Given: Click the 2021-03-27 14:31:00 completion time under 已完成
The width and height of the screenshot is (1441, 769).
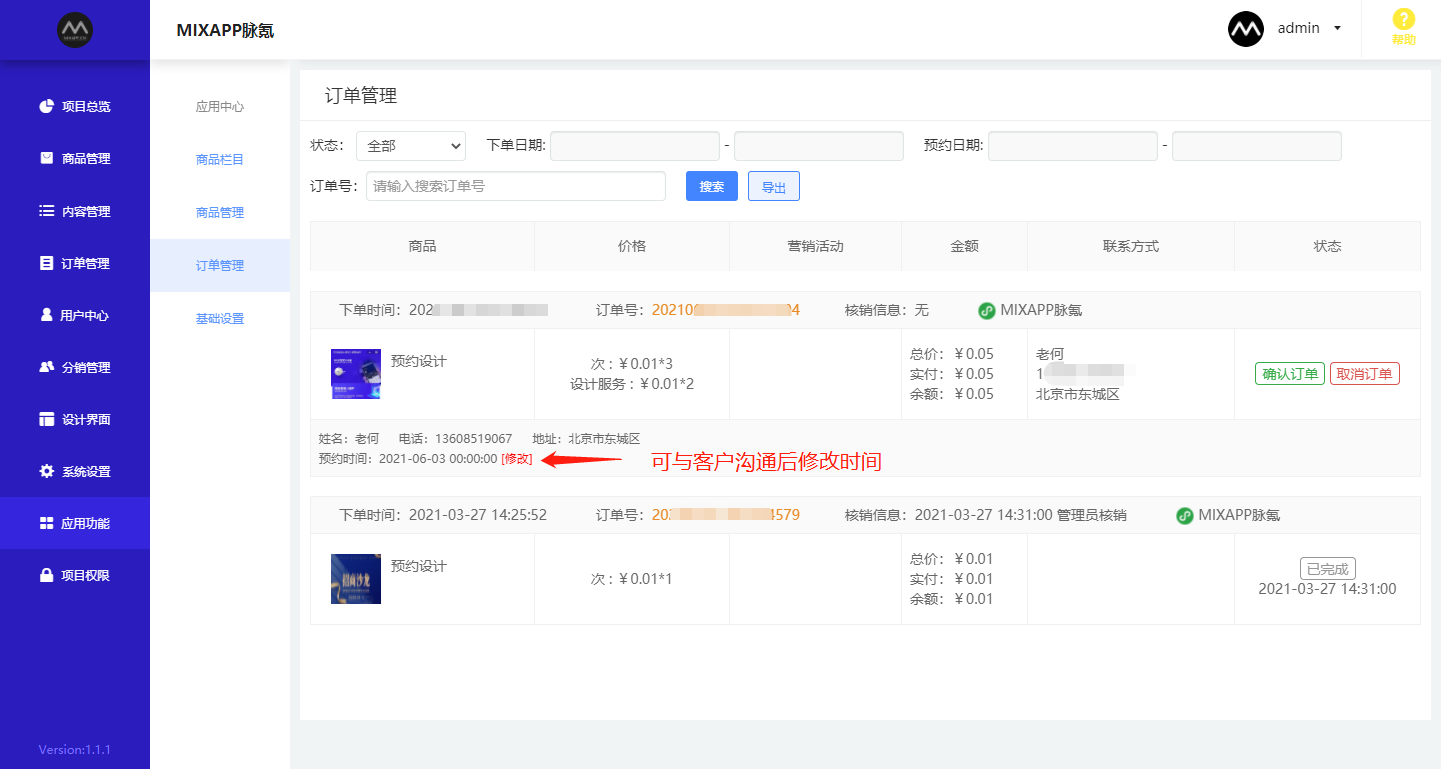Looking at the screenshot, I should click(x=1328, y=589).
